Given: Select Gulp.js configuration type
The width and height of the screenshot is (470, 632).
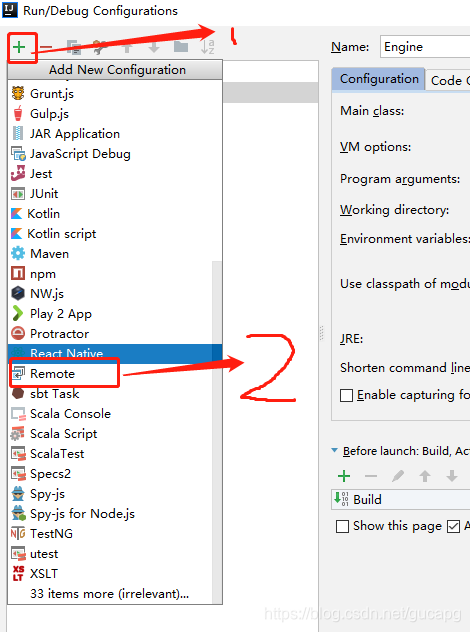Looking at the screenshot, I should click(115, 114).
